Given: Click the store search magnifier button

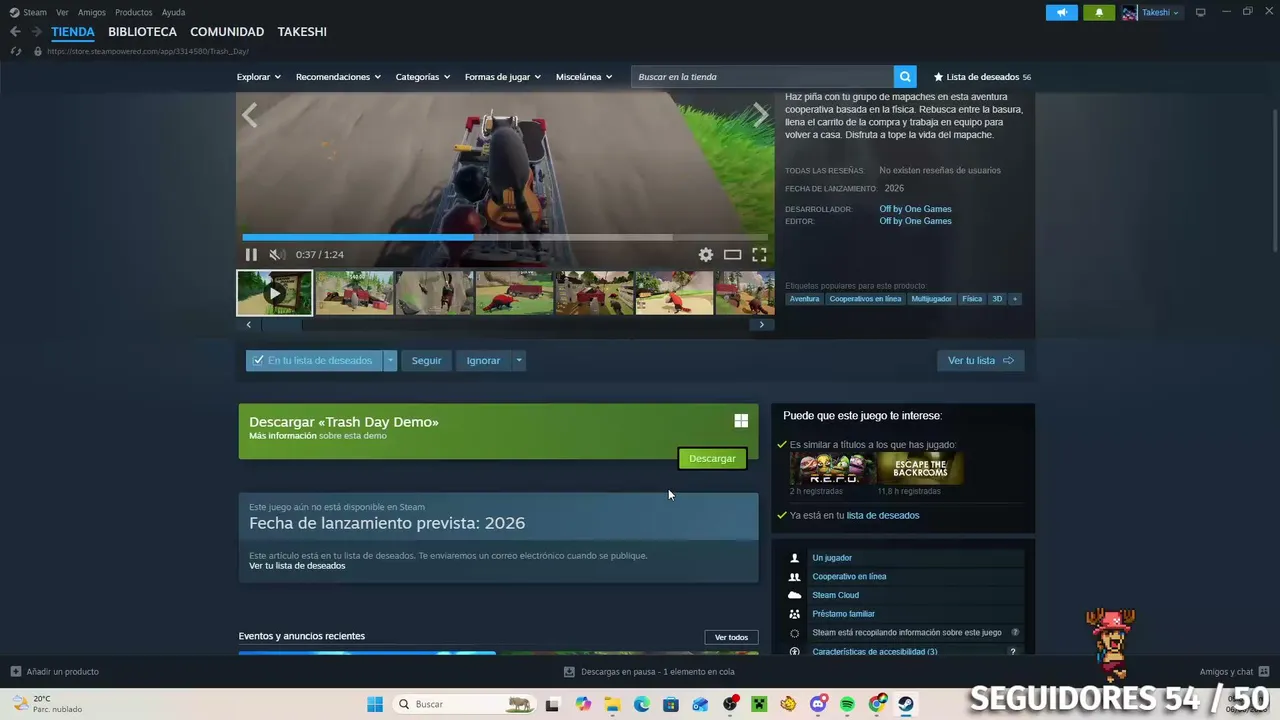Looking at the screenshot, I should click(905, 77).
